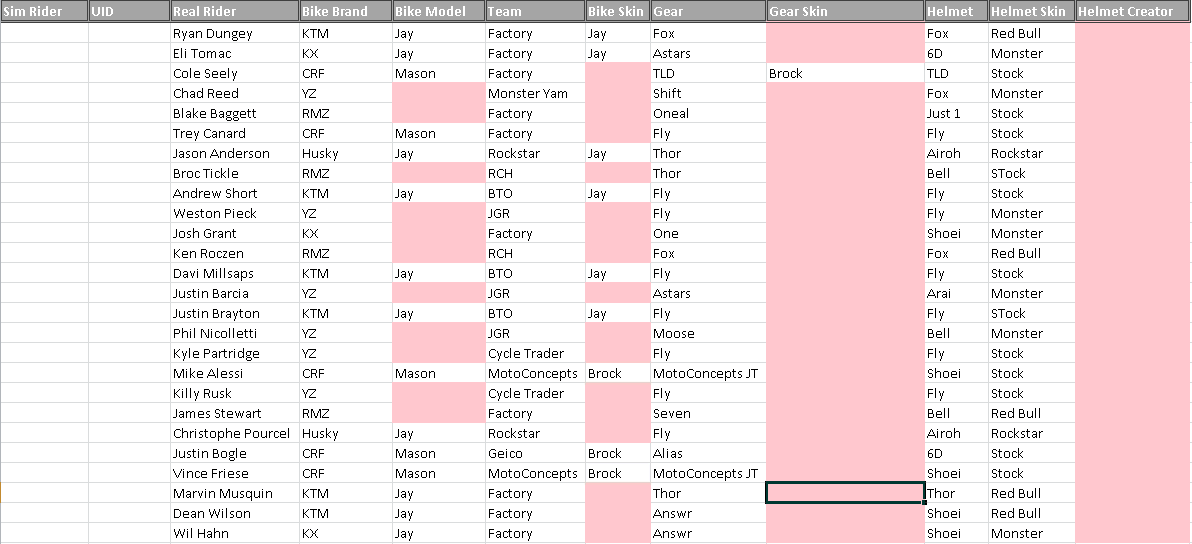Viewport: 1192px width, 544px height.
Task: Select the Moose gear cell
Action: (x=709, y=334)
